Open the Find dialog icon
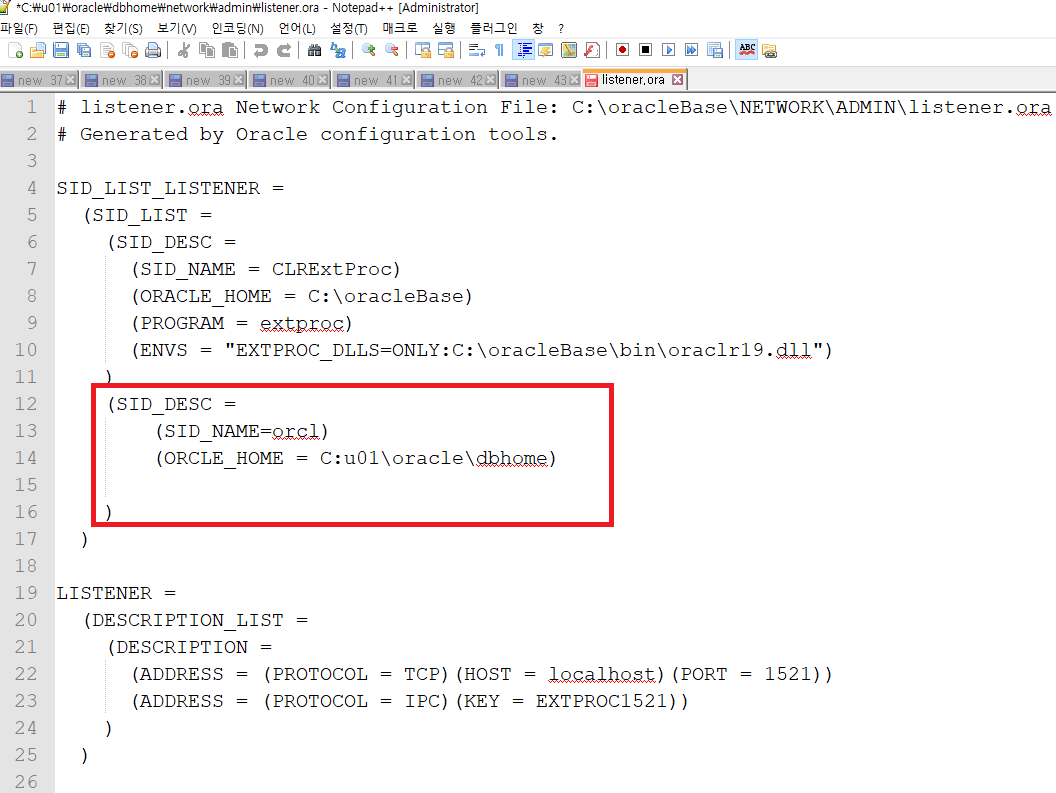The image size is (1056, 793). coord(314,49)
